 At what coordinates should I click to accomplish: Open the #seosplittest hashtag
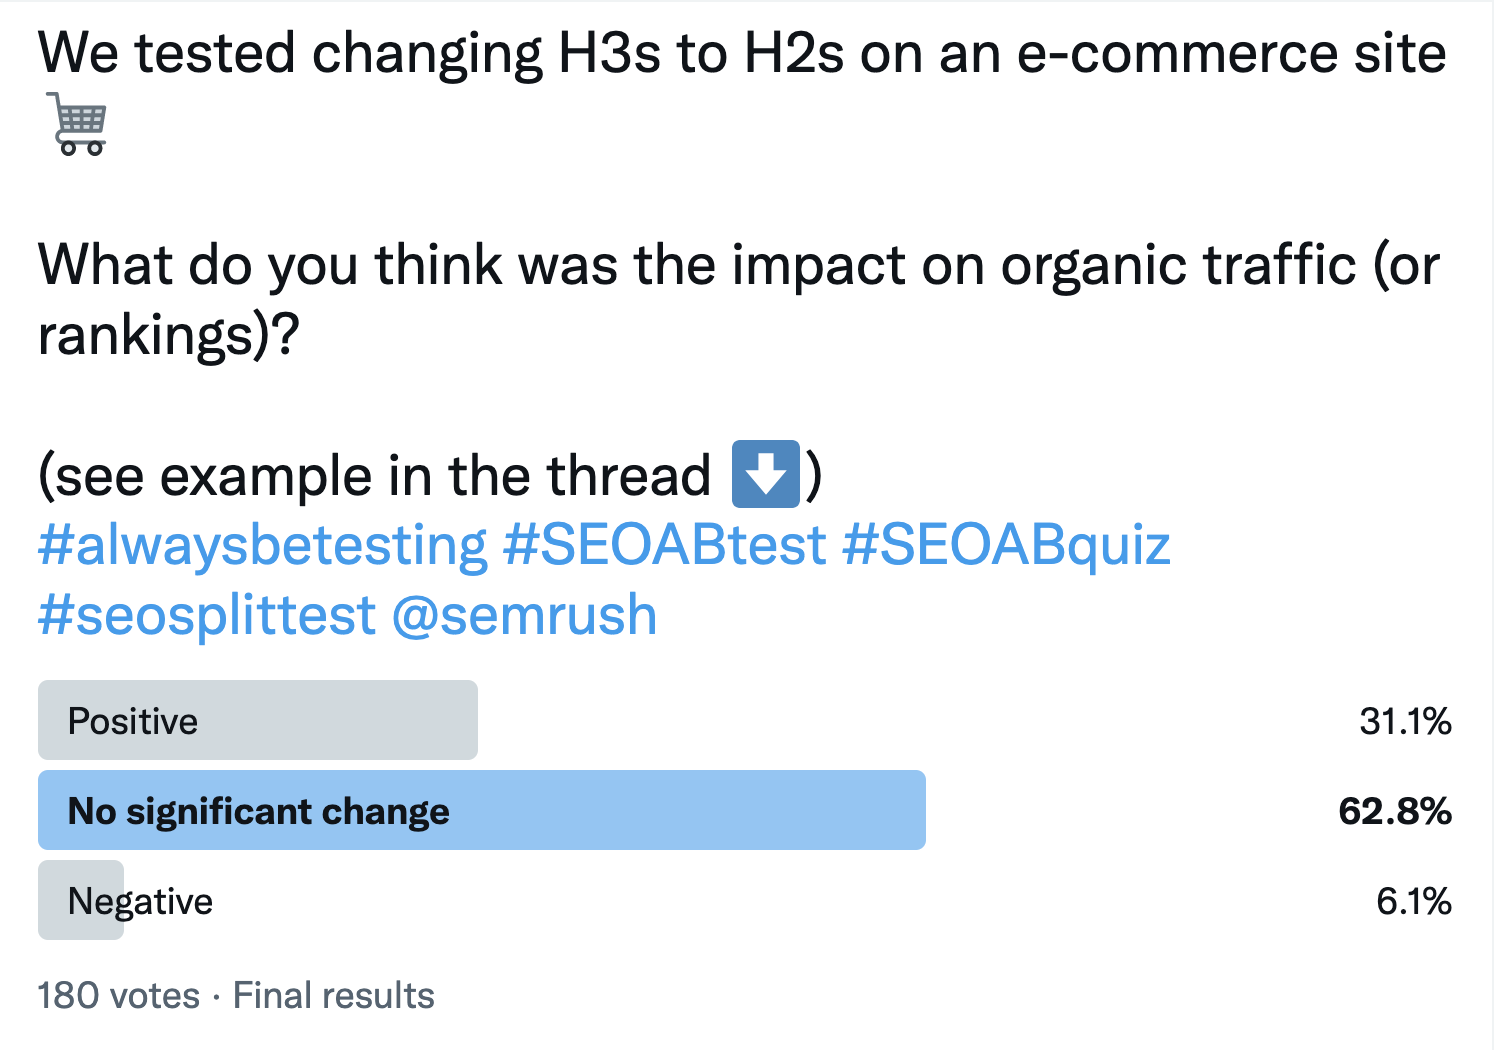click(x=207, y=615)
